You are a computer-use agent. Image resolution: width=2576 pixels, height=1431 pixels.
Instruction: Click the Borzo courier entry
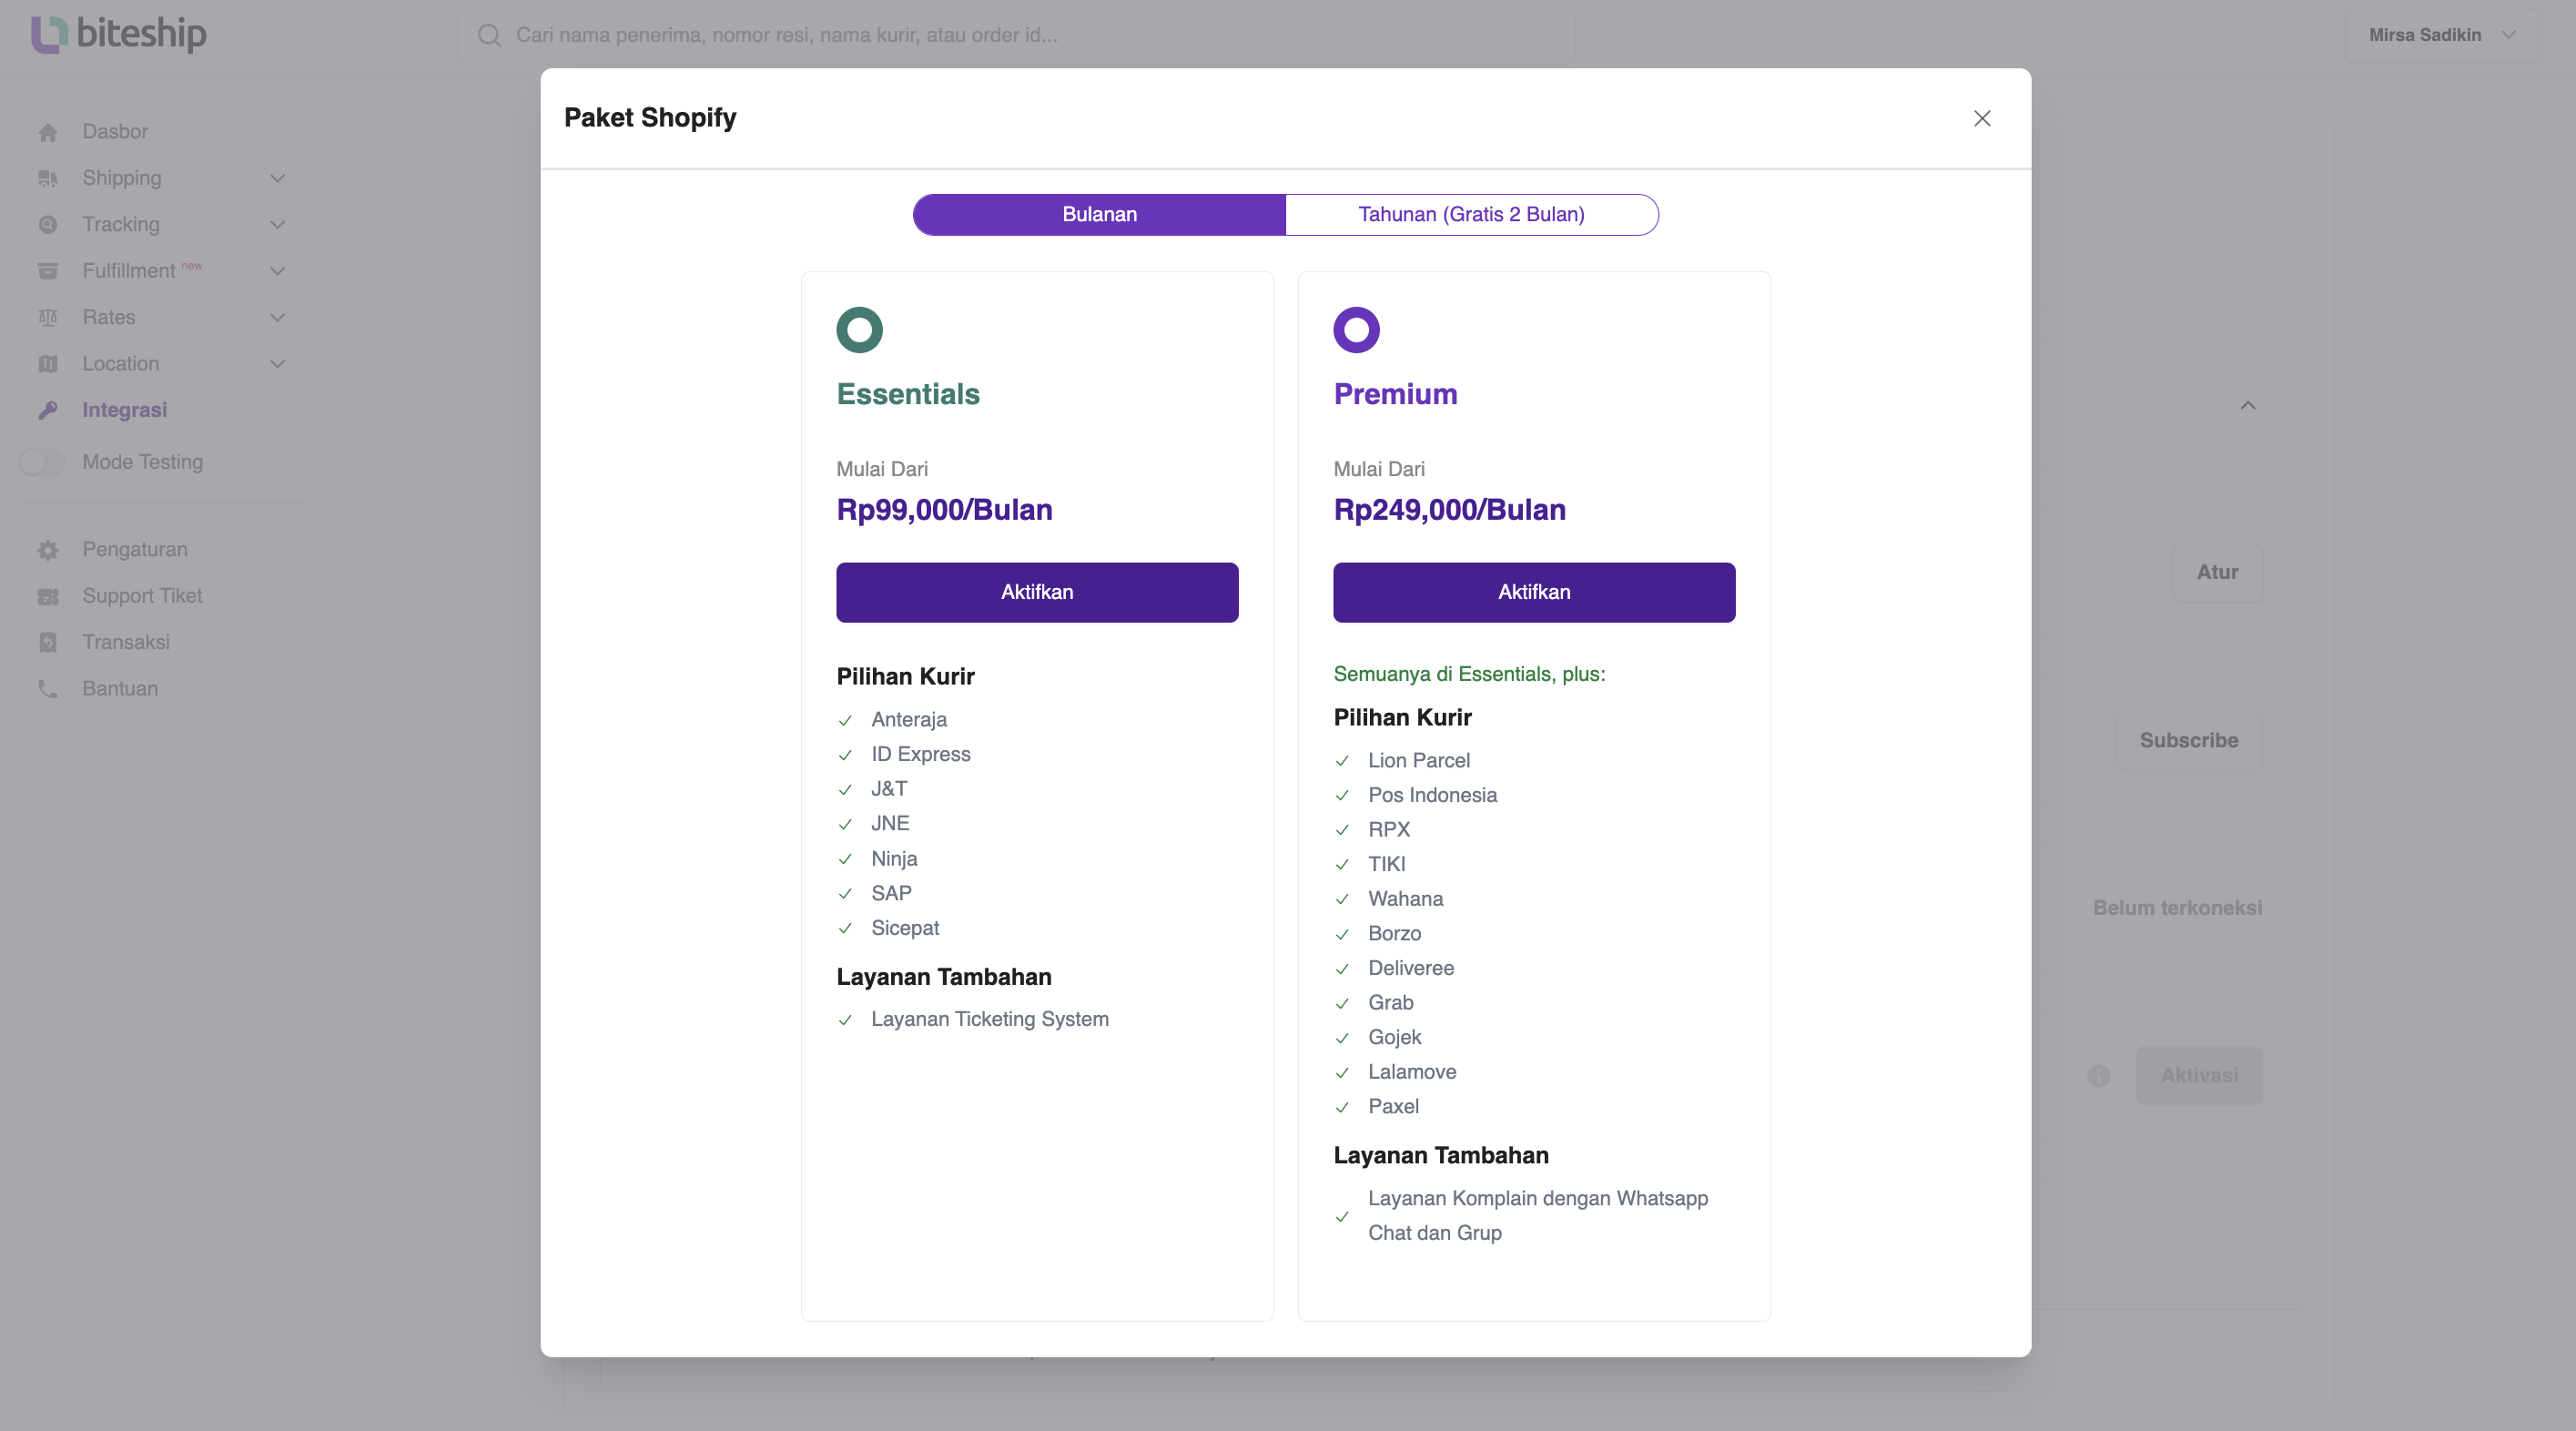coord(1395,933)
